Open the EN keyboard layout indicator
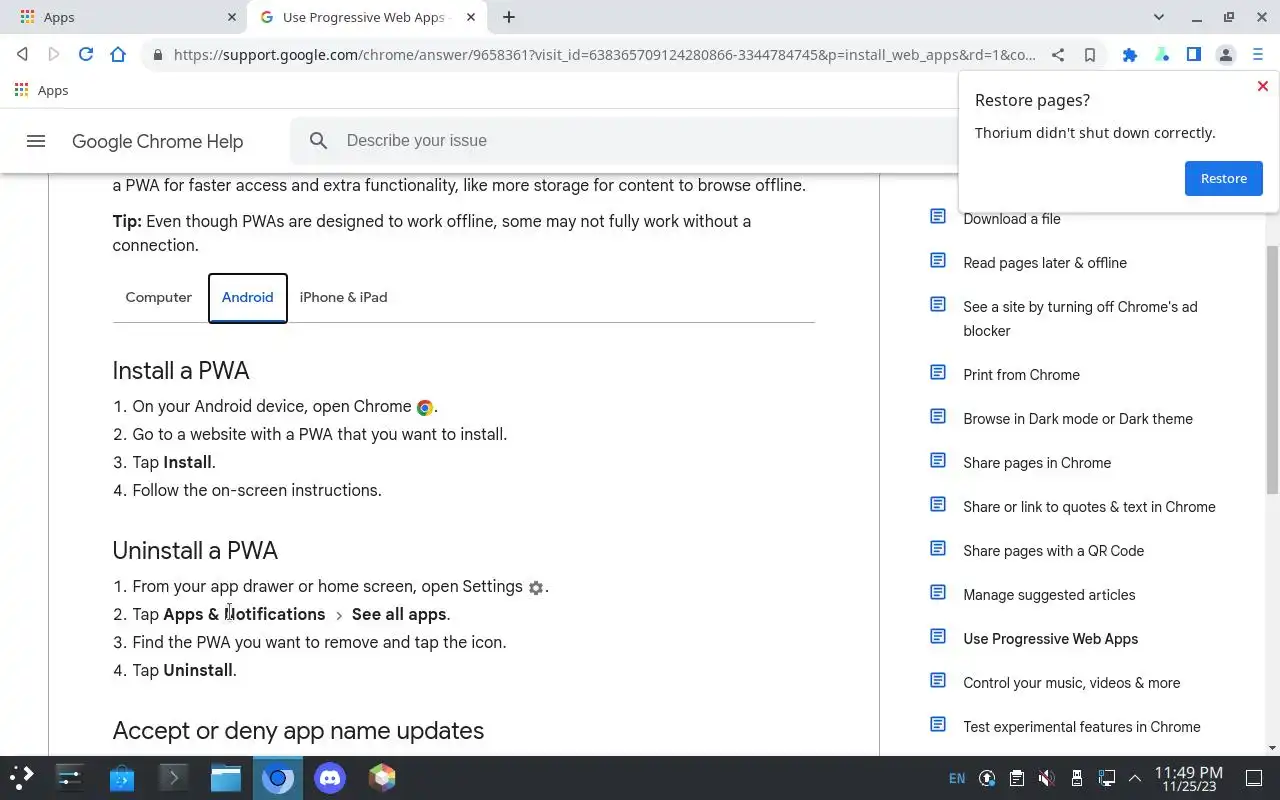This screenshot has width=1280, height=800. point(957,778)
